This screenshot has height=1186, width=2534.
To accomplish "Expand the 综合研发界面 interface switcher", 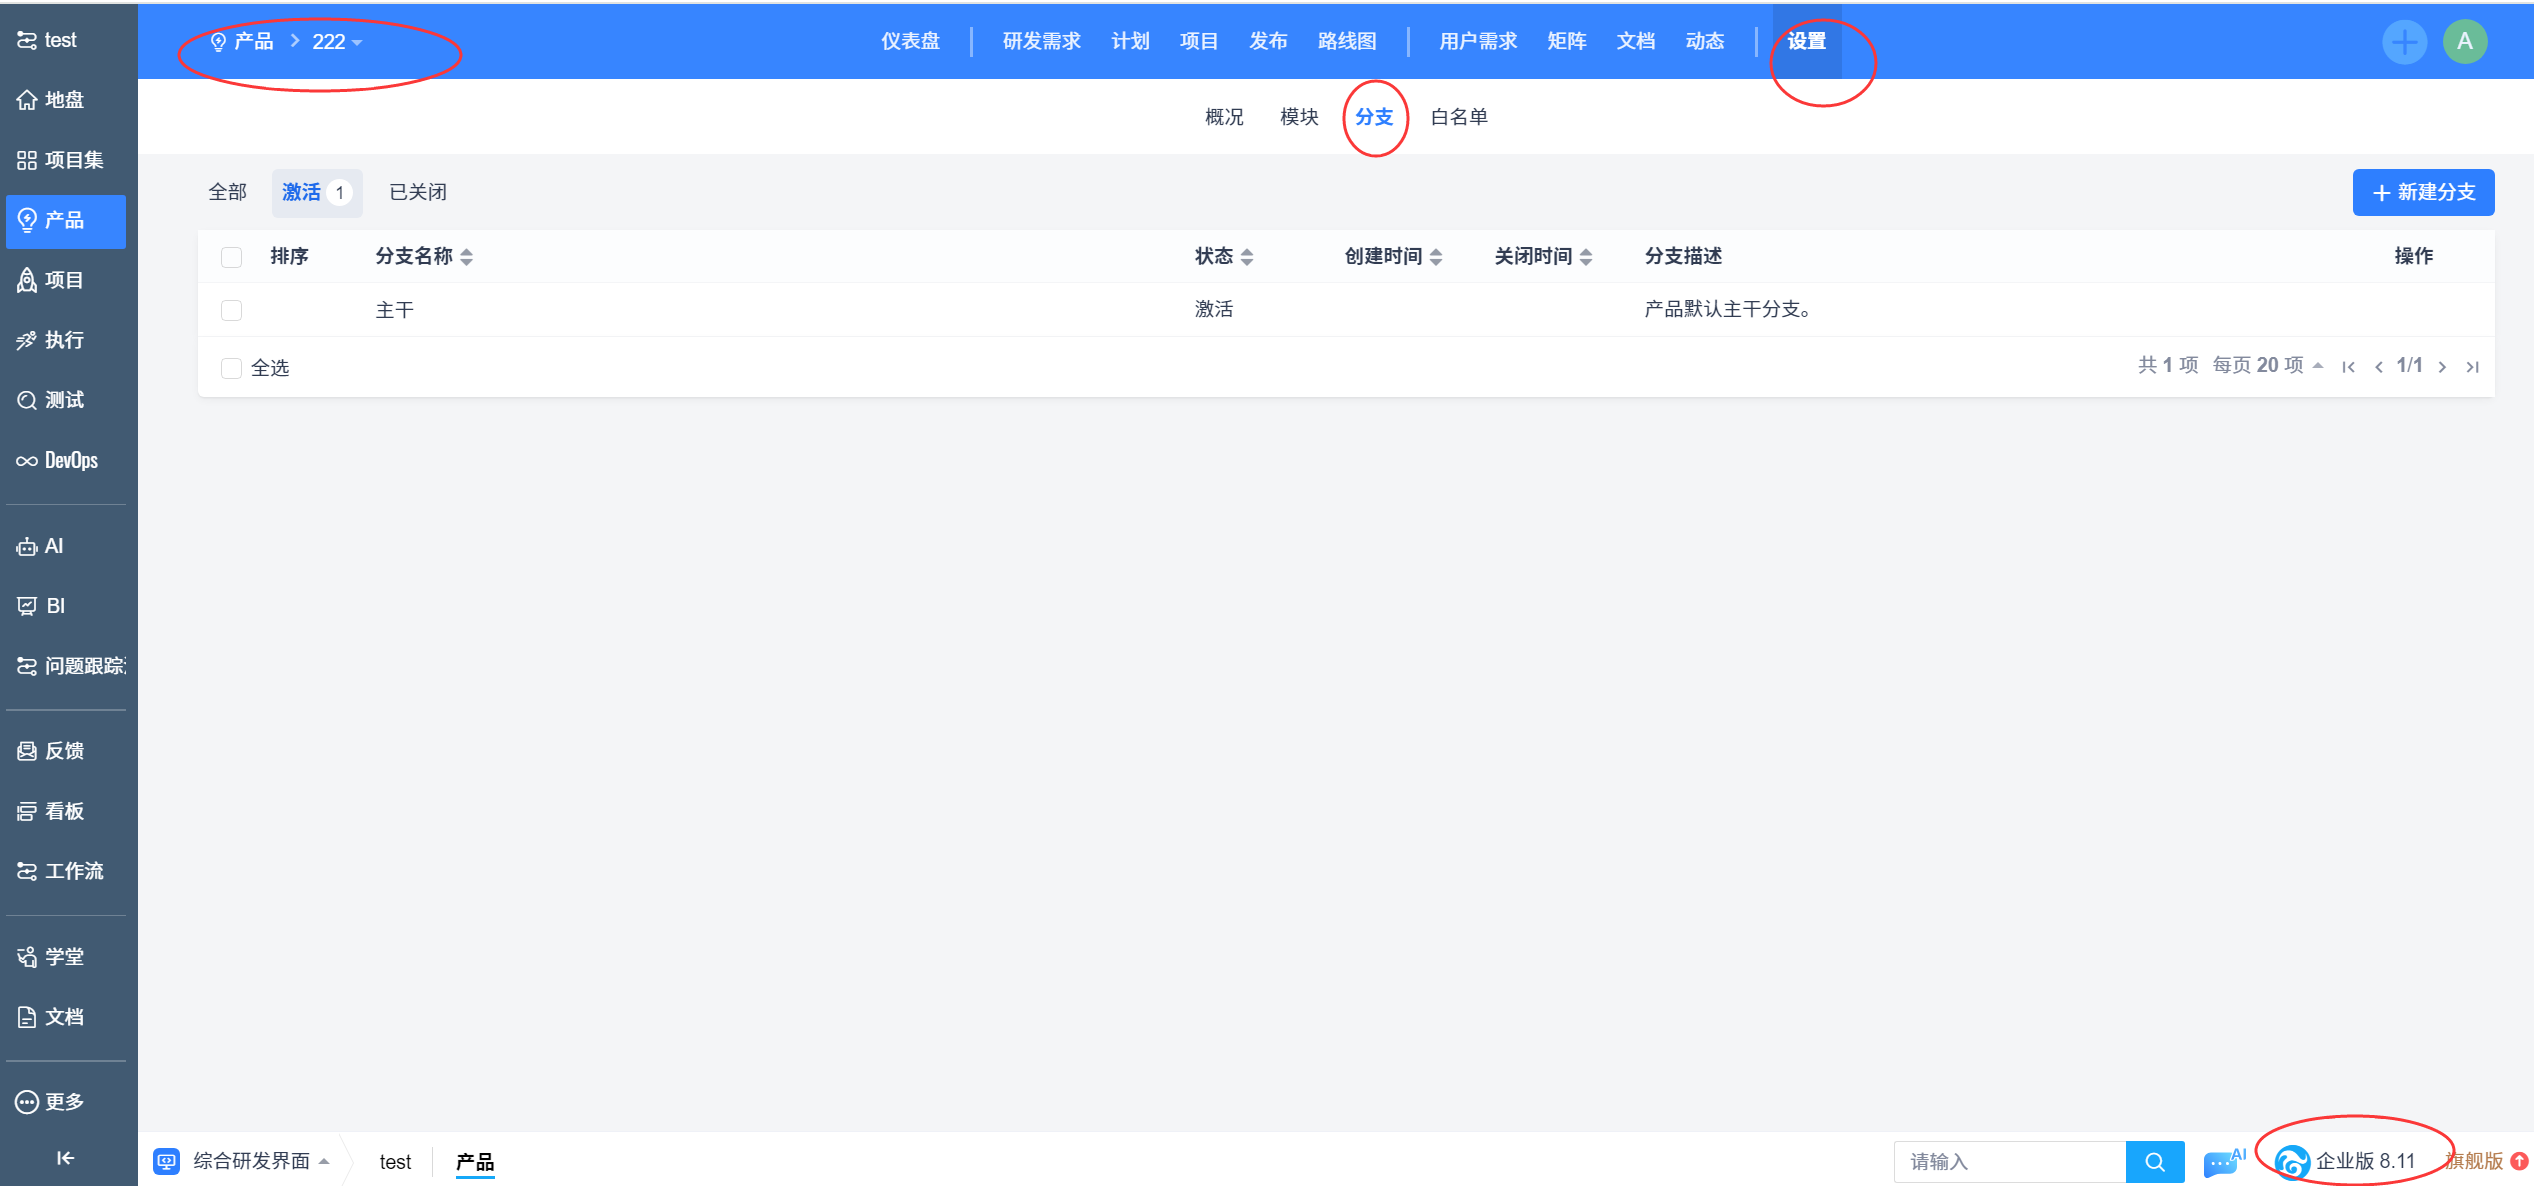I will 250,1161.
